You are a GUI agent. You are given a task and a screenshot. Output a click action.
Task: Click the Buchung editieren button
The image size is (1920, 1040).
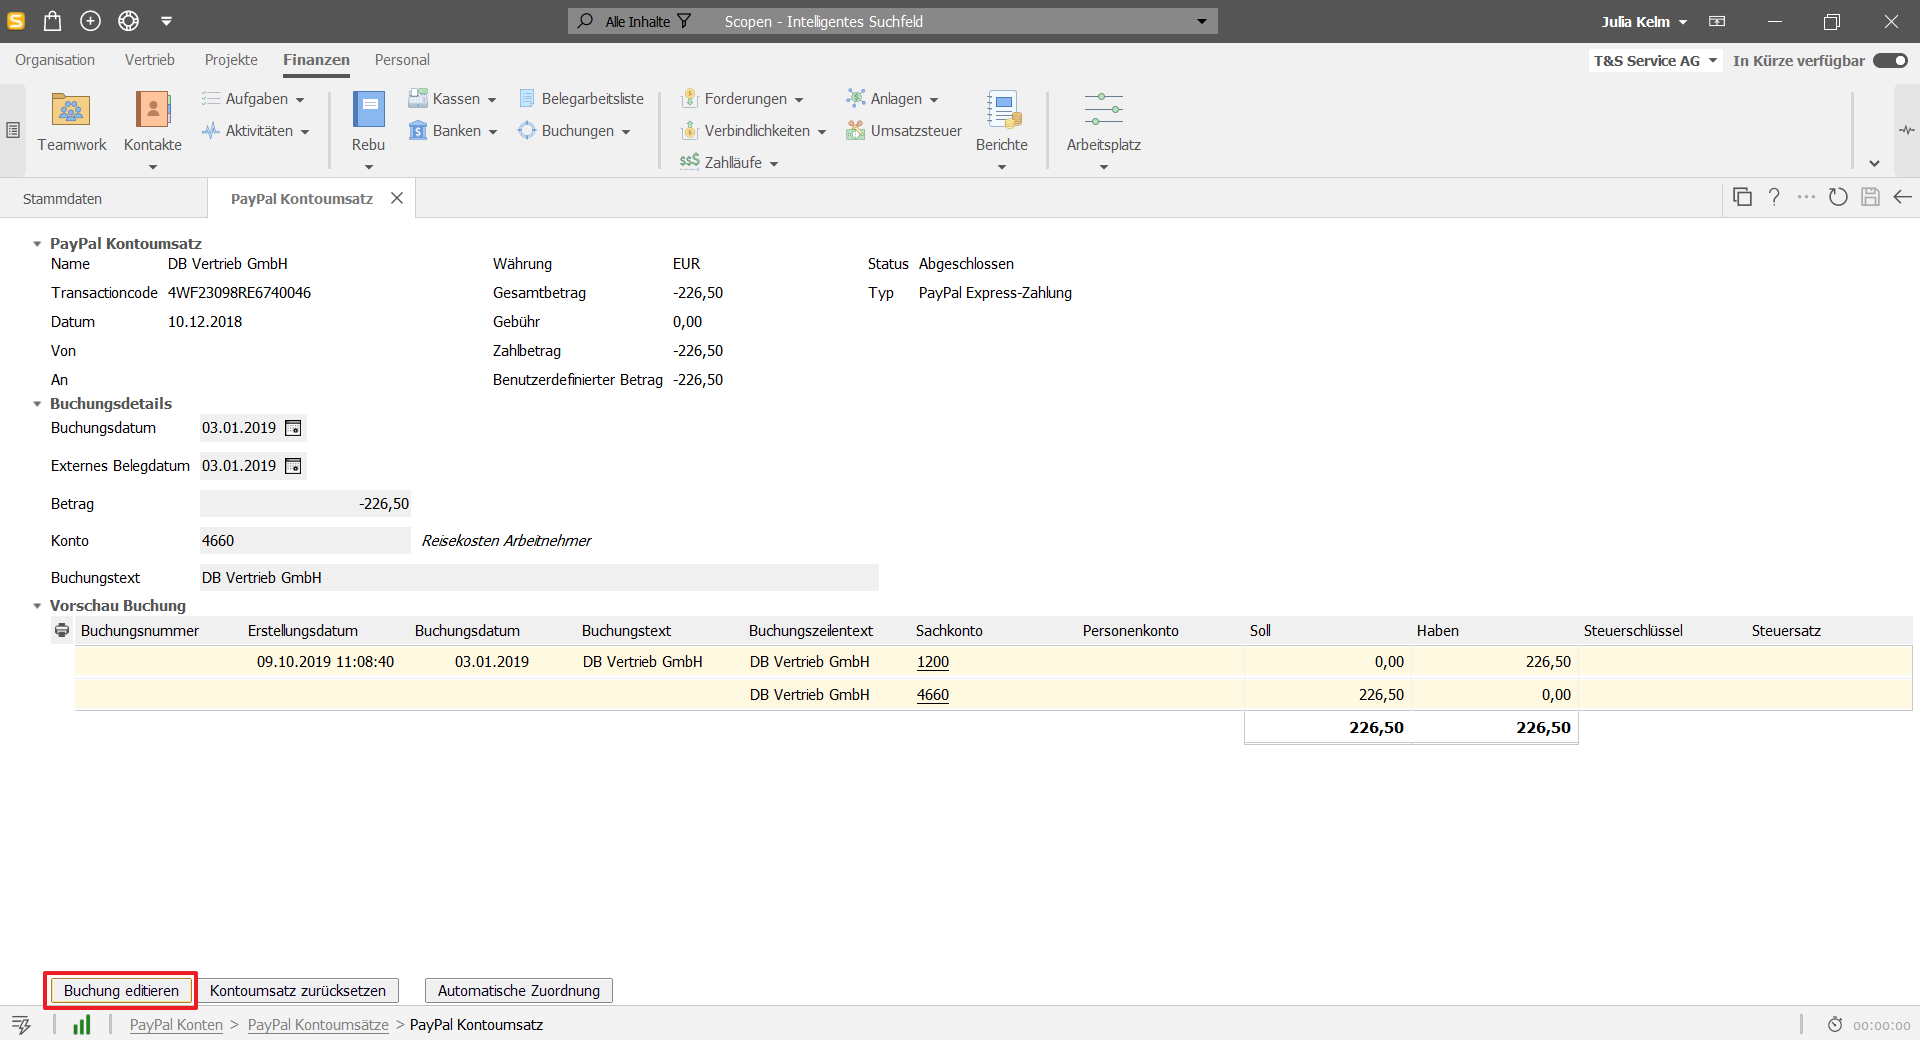coord(121,990)
